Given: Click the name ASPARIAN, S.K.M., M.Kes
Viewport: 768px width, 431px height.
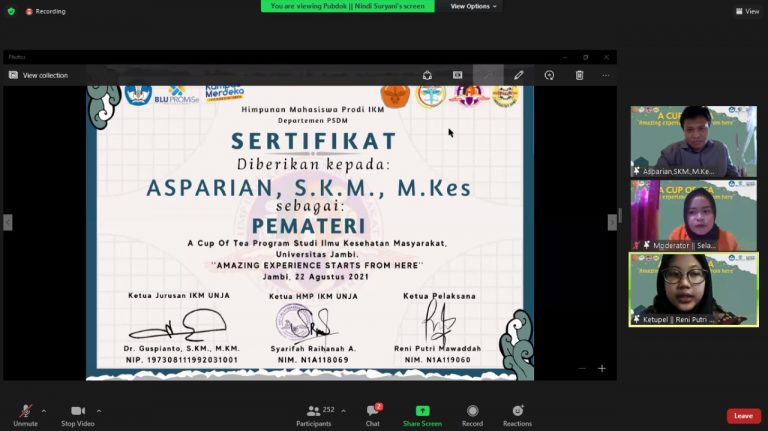Looking at the screenshot, I should point(309,188).
